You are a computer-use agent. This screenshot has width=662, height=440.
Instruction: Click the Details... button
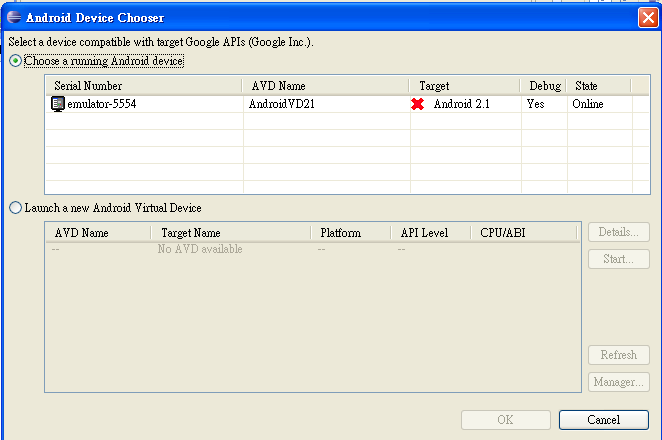pos(619,232)
